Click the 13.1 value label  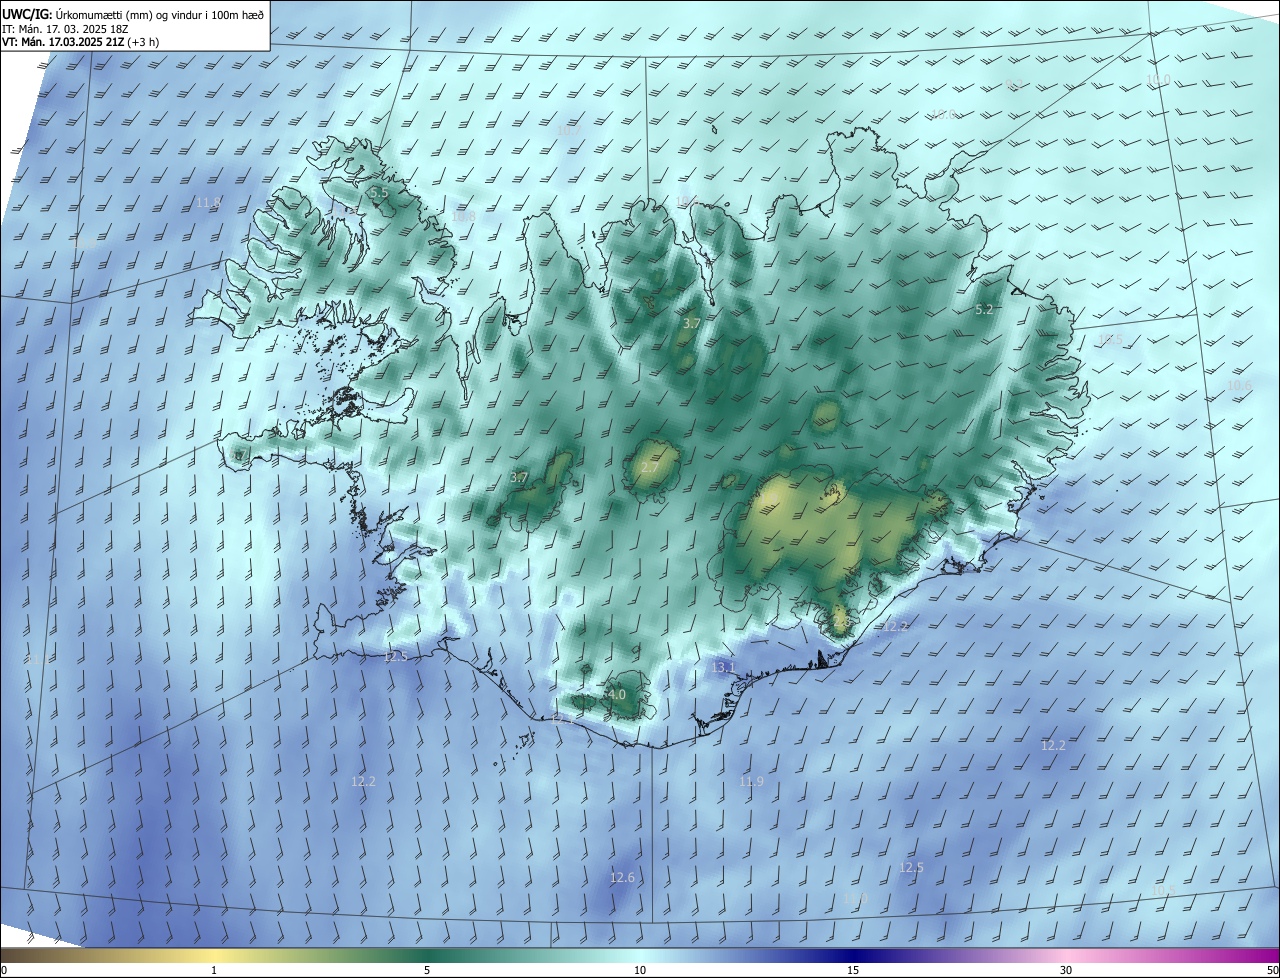pyautogui.click(x=723, y=667)
